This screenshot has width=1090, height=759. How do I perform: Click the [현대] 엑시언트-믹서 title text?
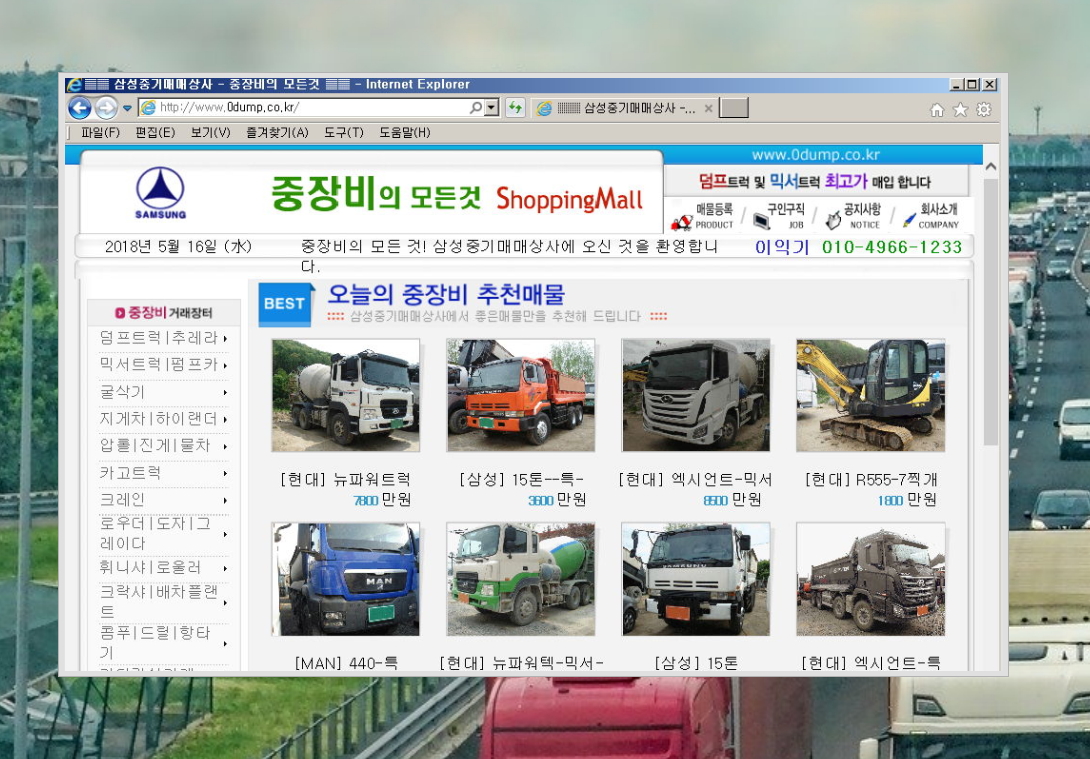point(696,480)
